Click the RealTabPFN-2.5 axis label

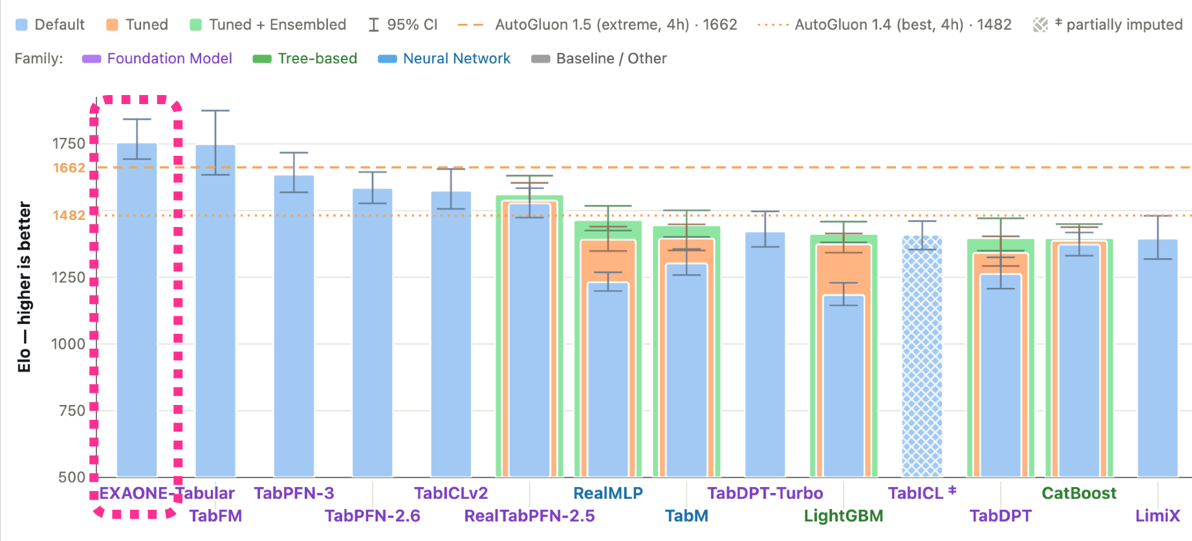click(529, 517)
